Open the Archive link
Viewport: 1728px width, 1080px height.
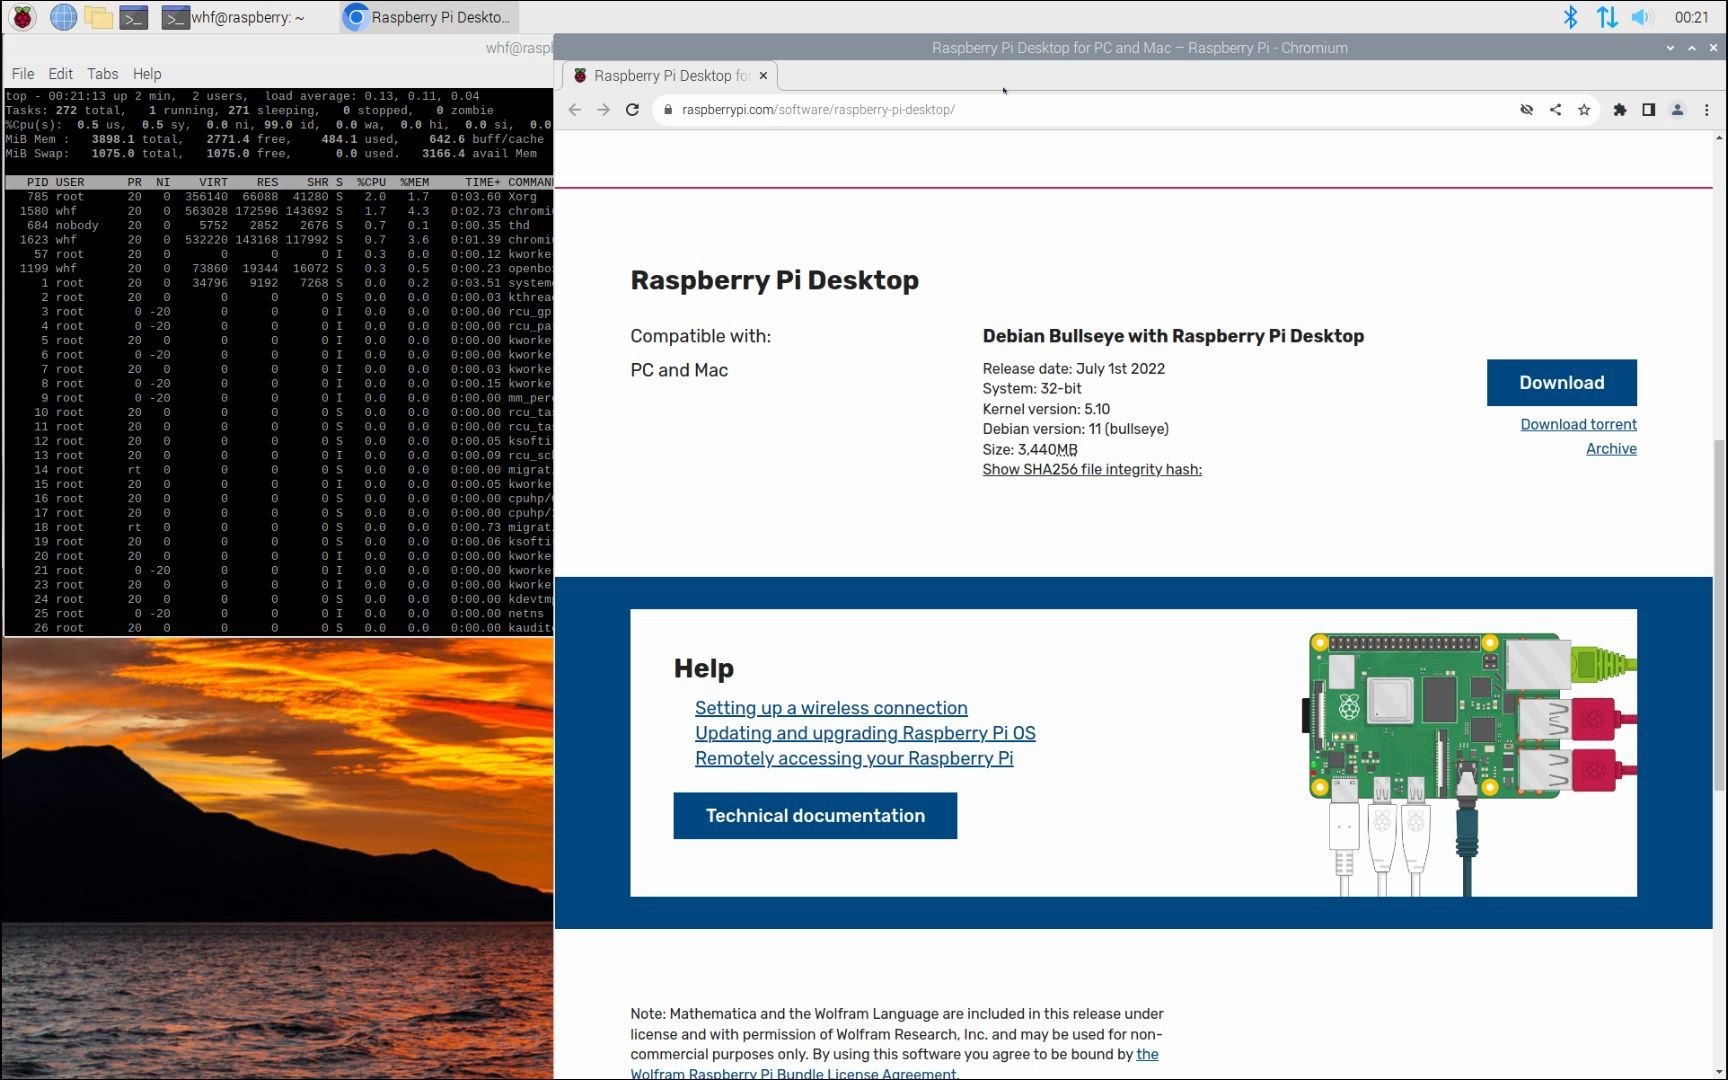1612,449
